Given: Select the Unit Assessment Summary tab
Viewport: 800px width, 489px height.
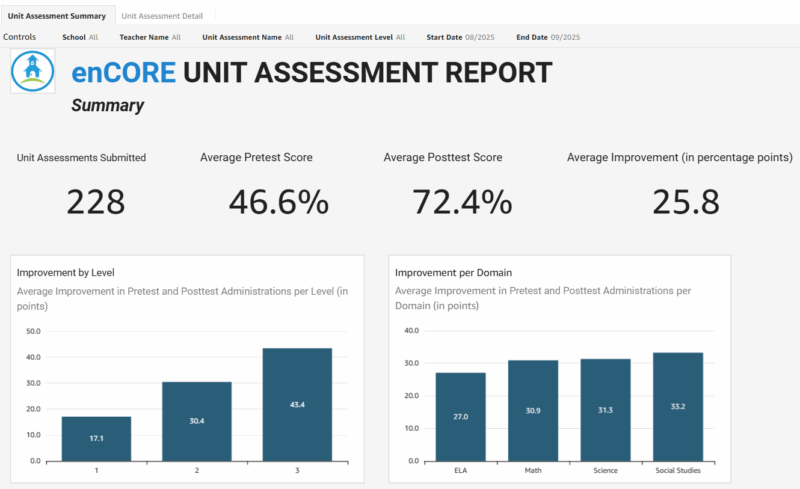Looking at the screenshot, I should [57, 16].
